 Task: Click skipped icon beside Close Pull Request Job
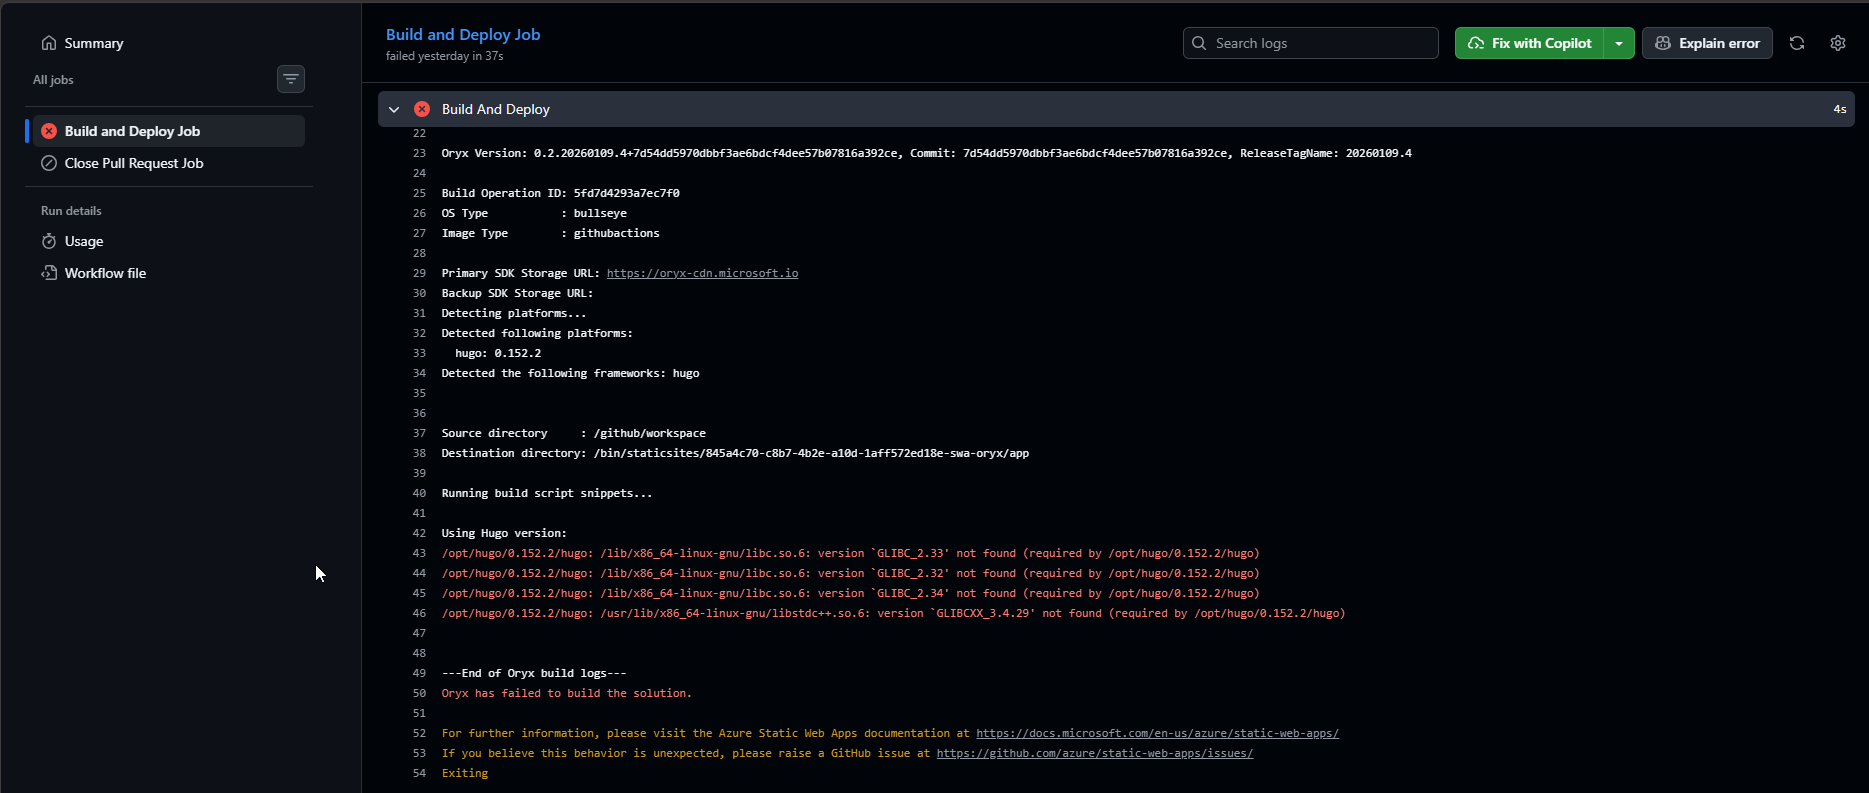point(49,163)
